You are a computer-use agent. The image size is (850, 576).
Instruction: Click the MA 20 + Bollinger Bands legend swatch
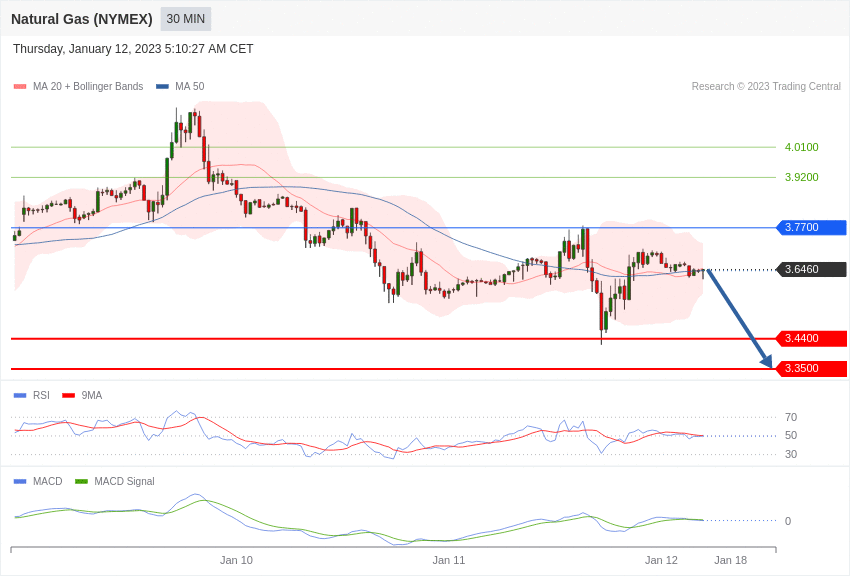click(x=20, y=87)
